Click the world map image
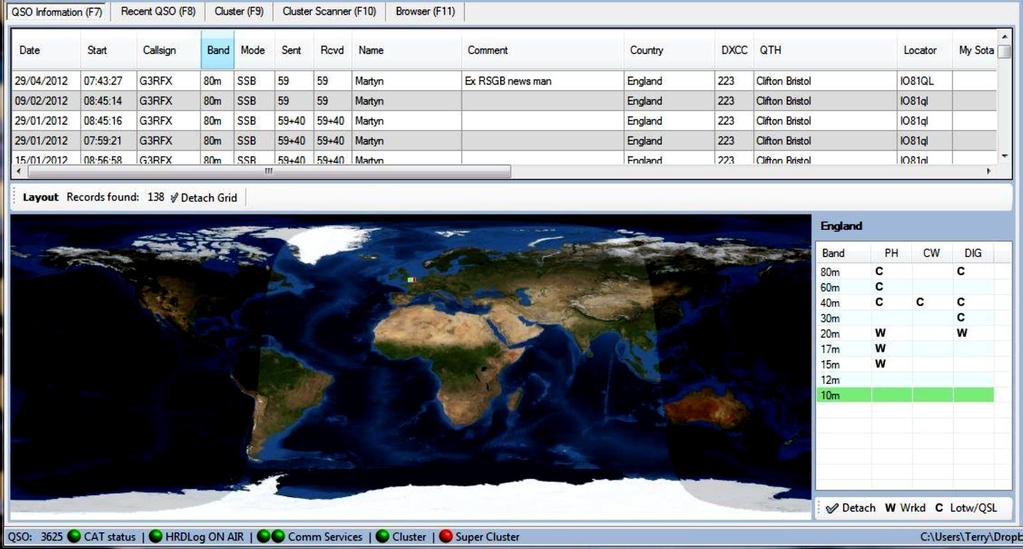The width and height of the screenshot is (1023, 549). 411,366
